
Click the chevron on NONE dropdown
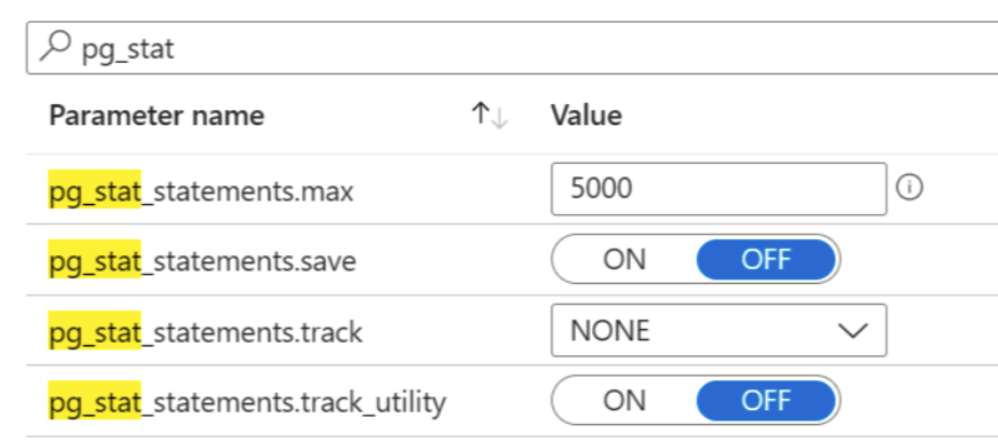click(852, 330)
